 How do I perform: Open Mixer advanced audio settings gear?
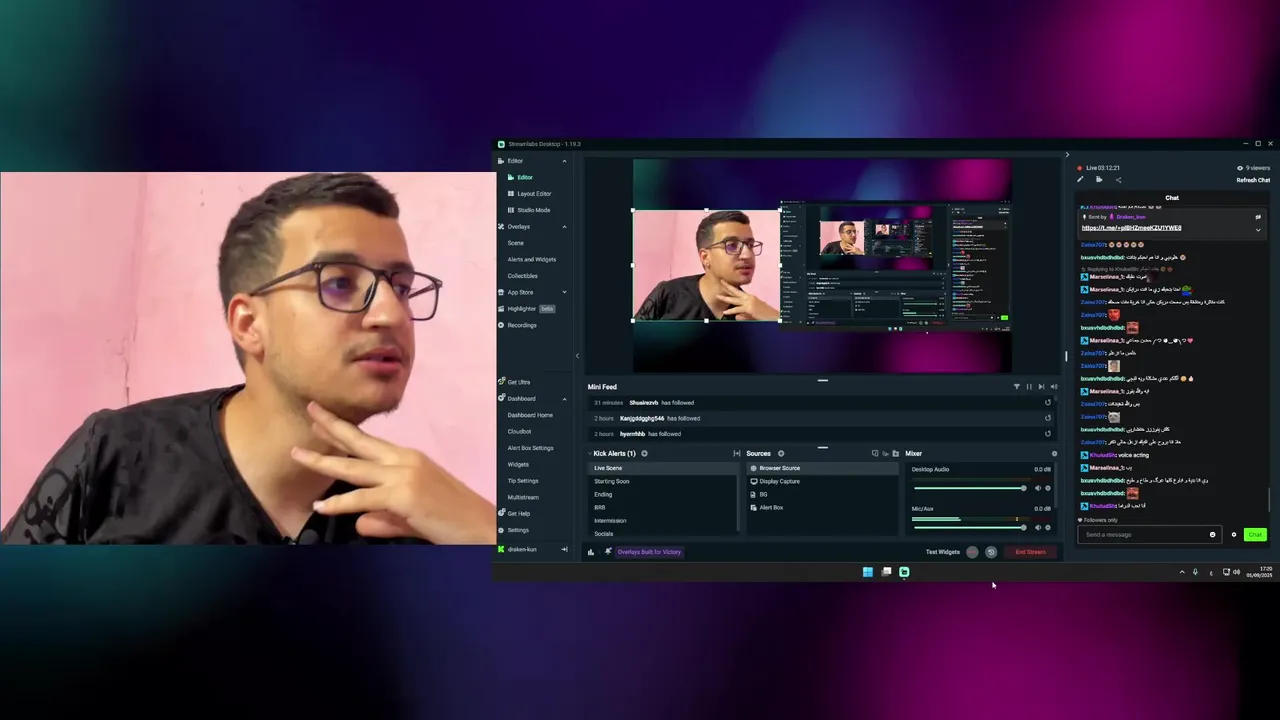point(1054,454)
